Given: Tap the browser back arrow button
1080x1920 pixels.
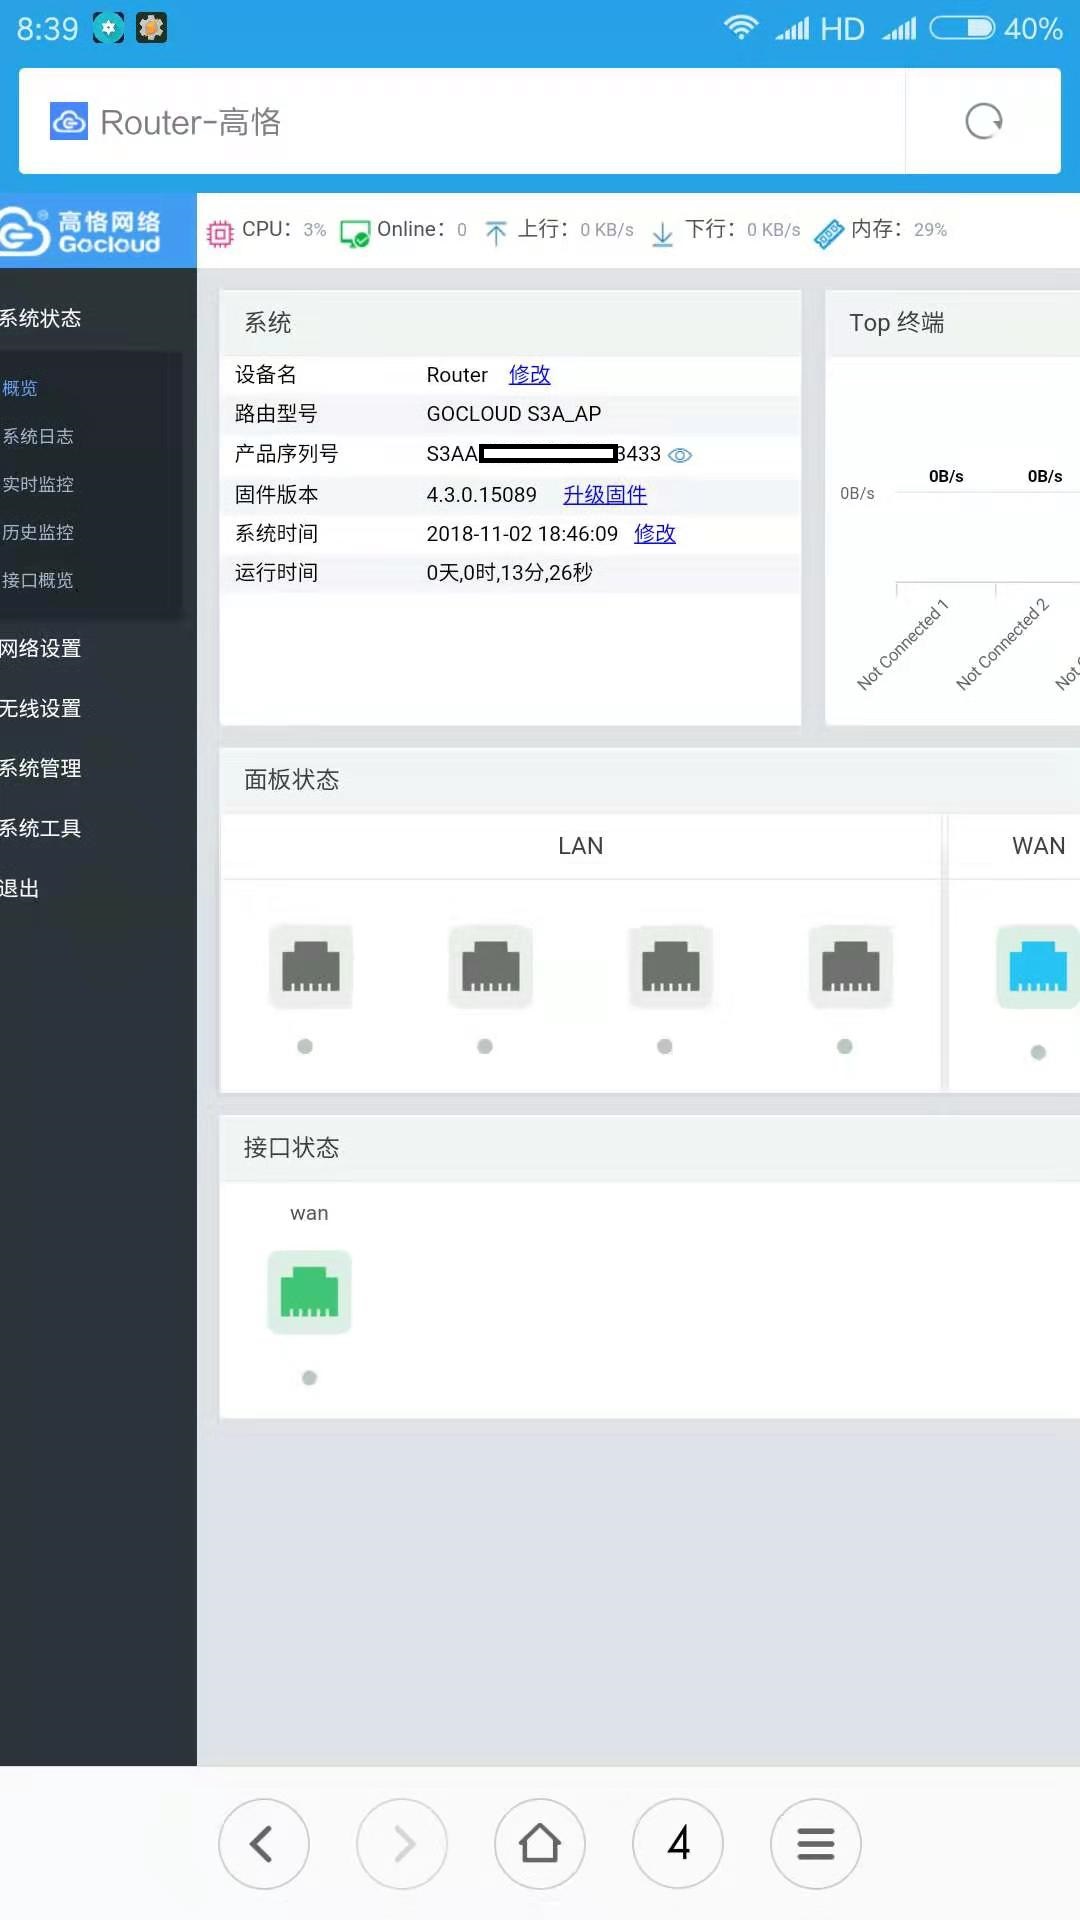Looking at the screenshot, I should click(x=264, y=1843).
